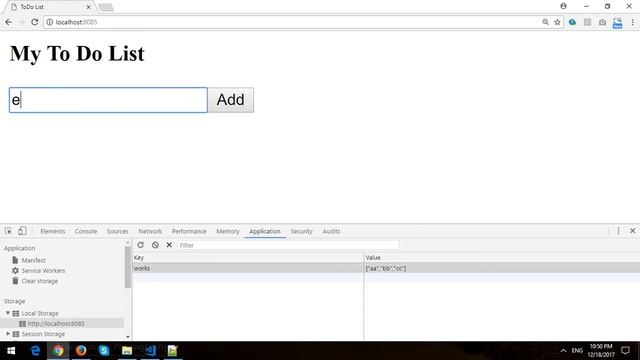
Task: Click the blue globe extension icon
Action: 572,22
